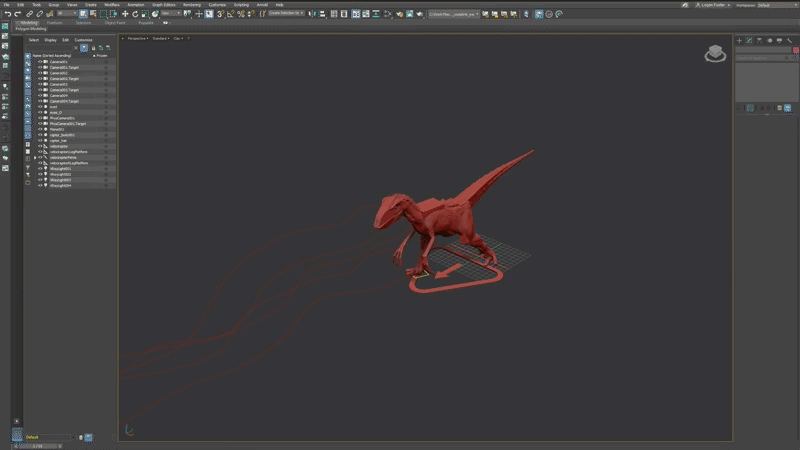Toggle Window/Crossing selection mode
The image size is (800, 450).
[x=114, y=14]
